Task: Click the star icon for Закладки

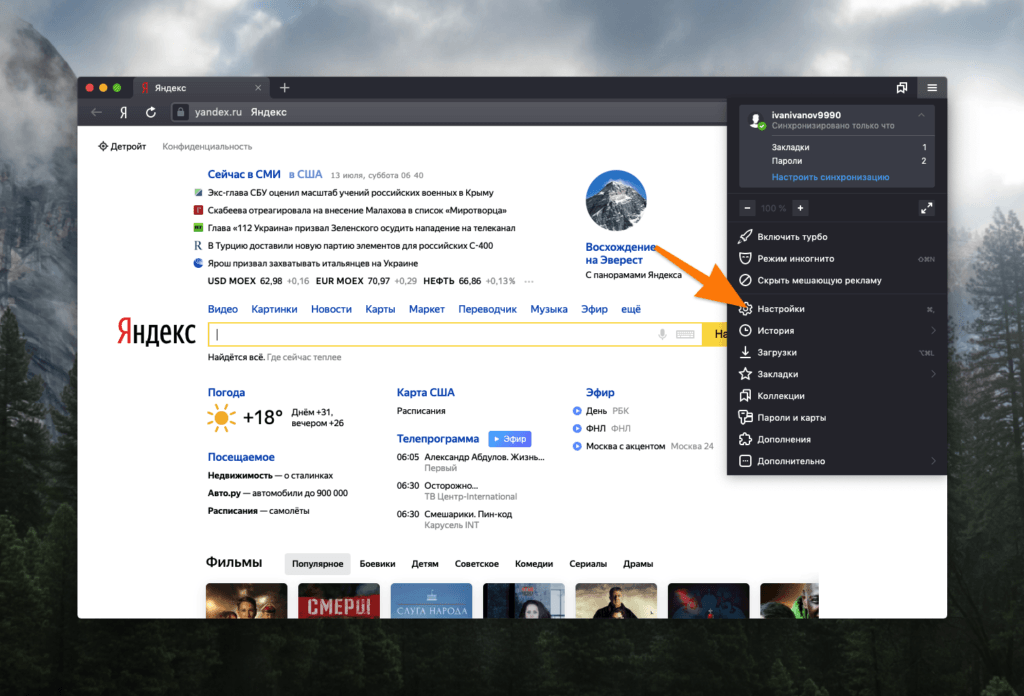Action: [745, 374]
